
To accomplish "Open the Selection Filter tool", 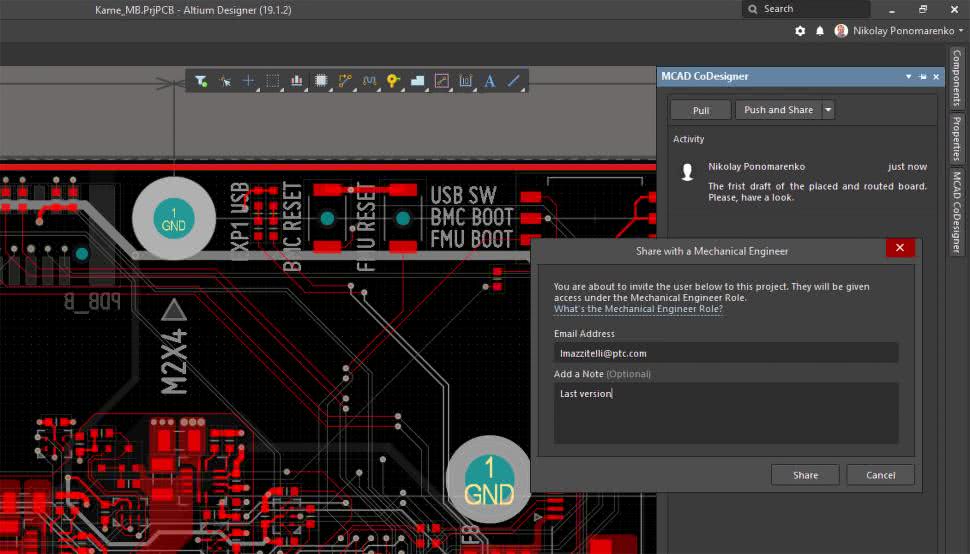I will click(201, 81).
